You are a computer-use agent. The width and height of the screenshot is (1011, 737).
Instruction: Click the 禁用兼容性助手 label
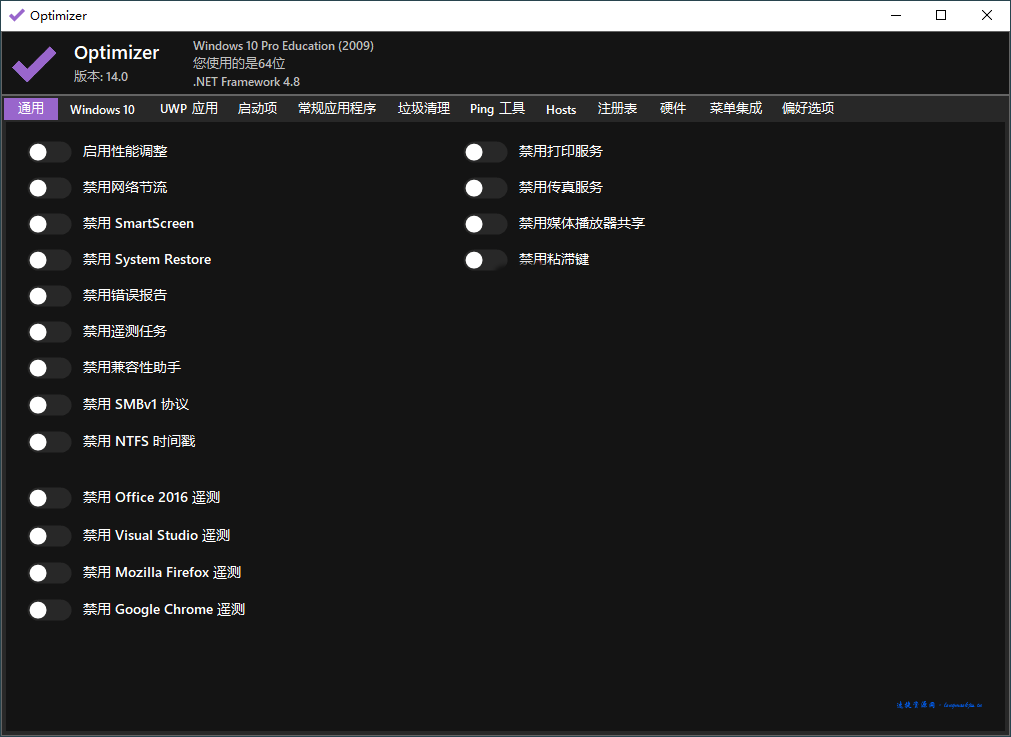[x=132, y=367]
